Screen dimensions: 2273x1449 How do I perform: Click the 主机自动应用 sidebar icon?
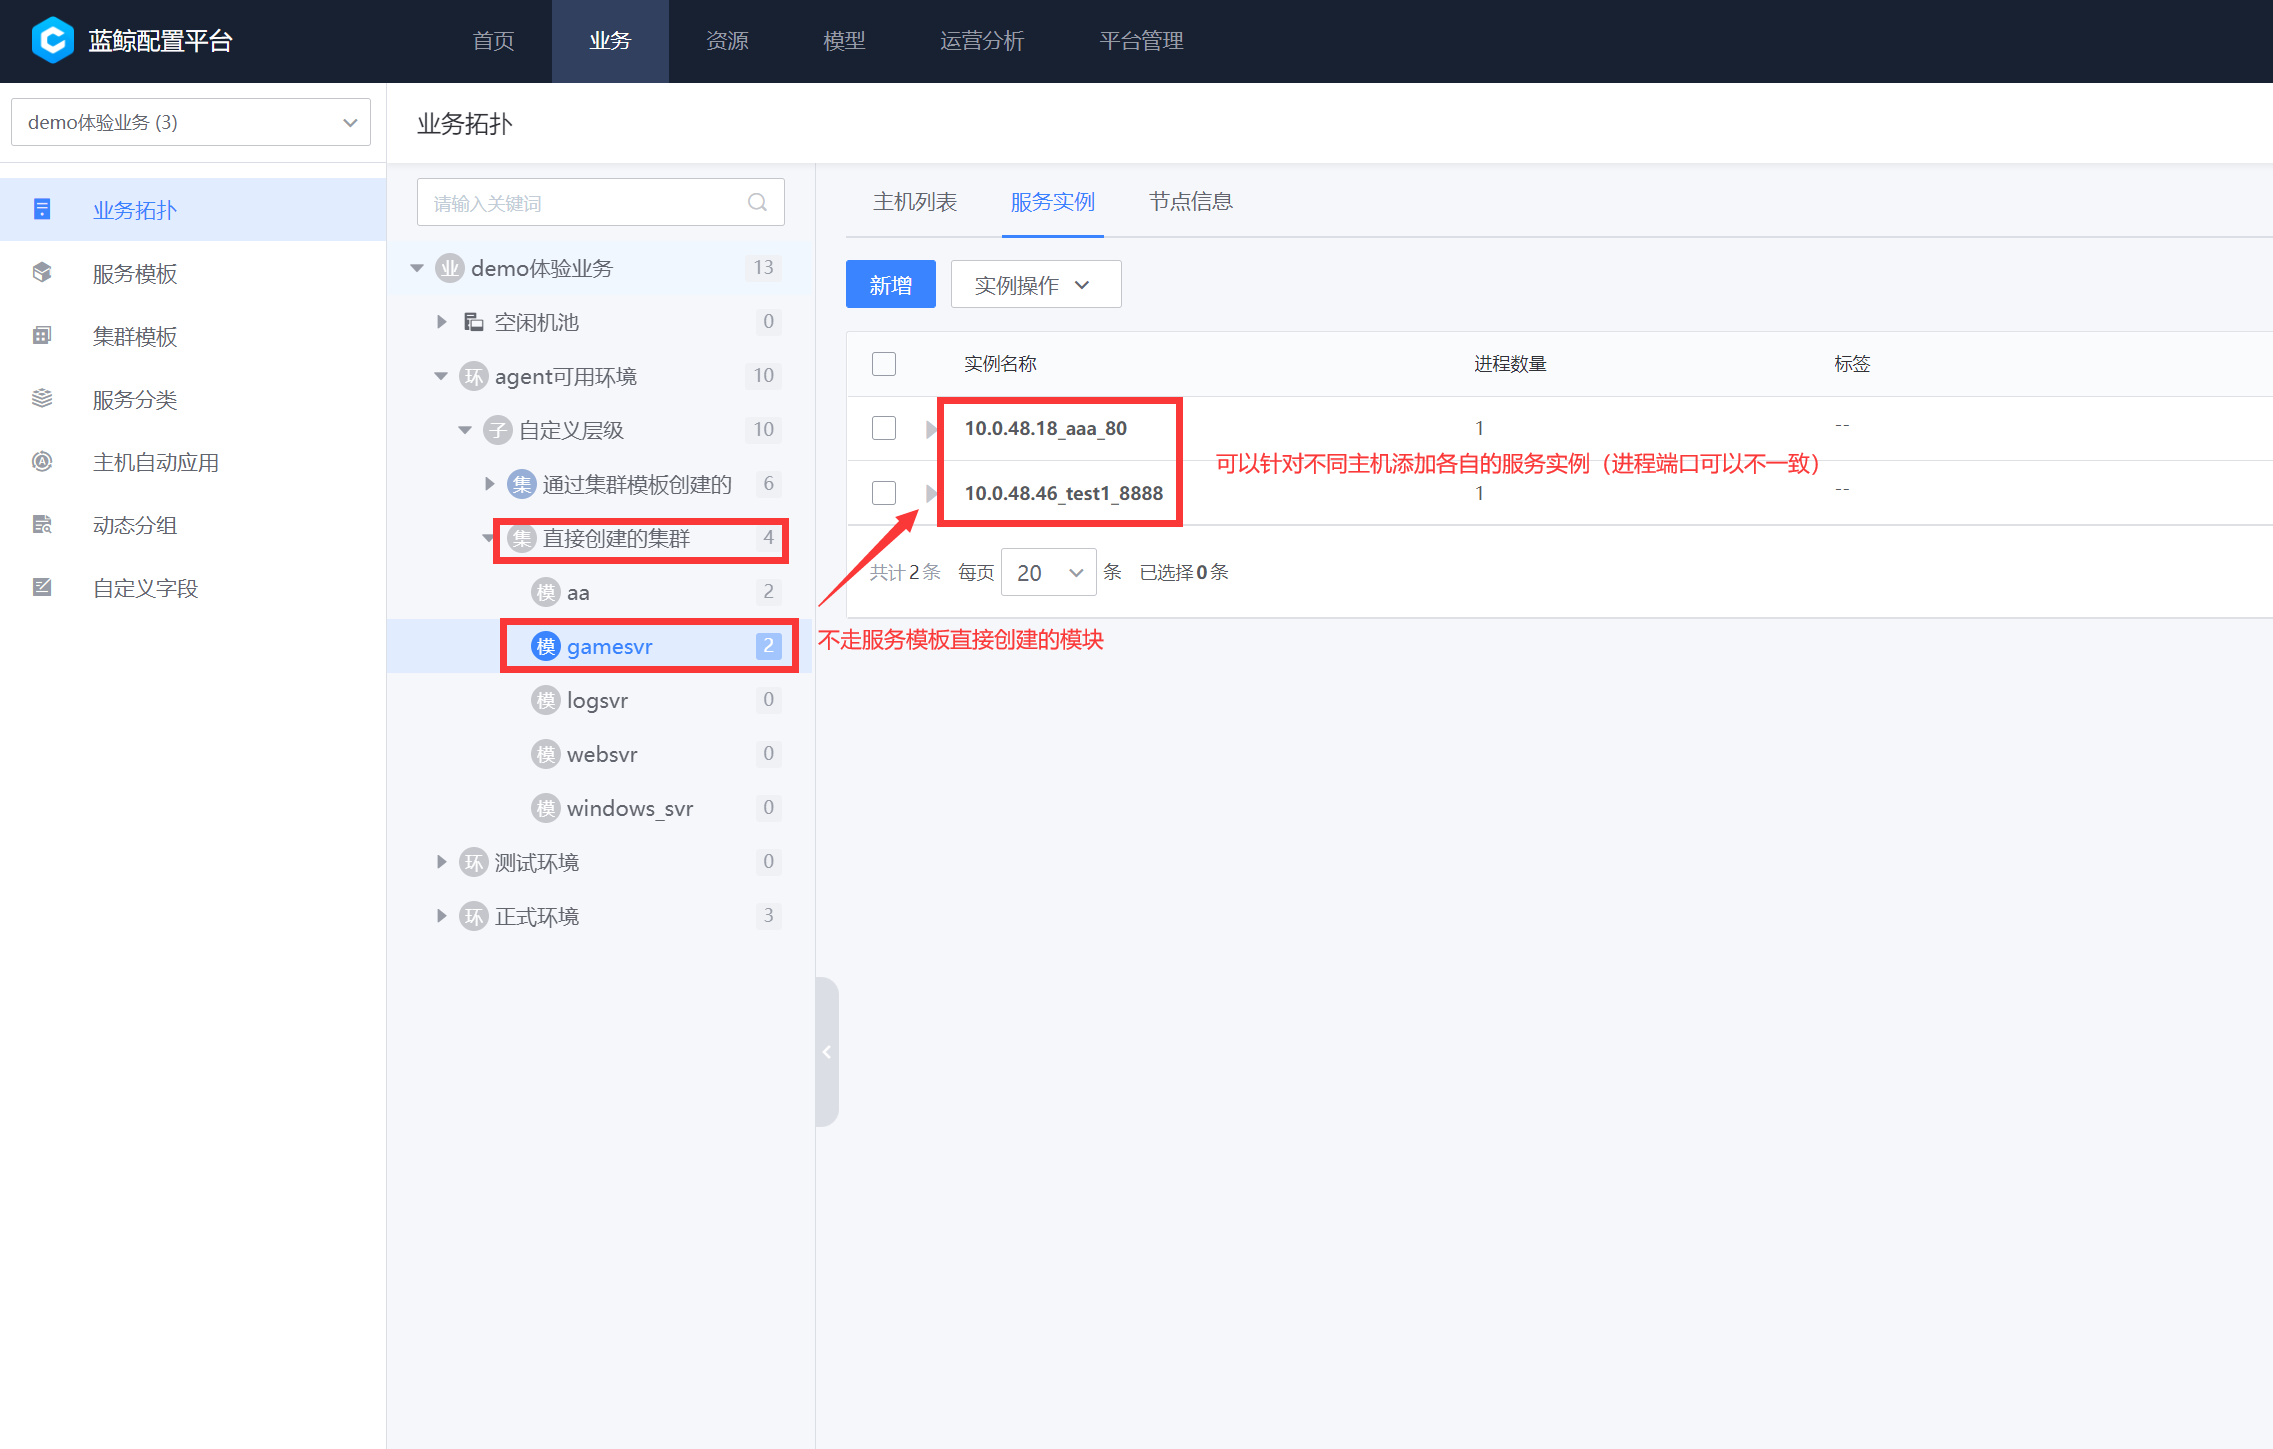42,461
